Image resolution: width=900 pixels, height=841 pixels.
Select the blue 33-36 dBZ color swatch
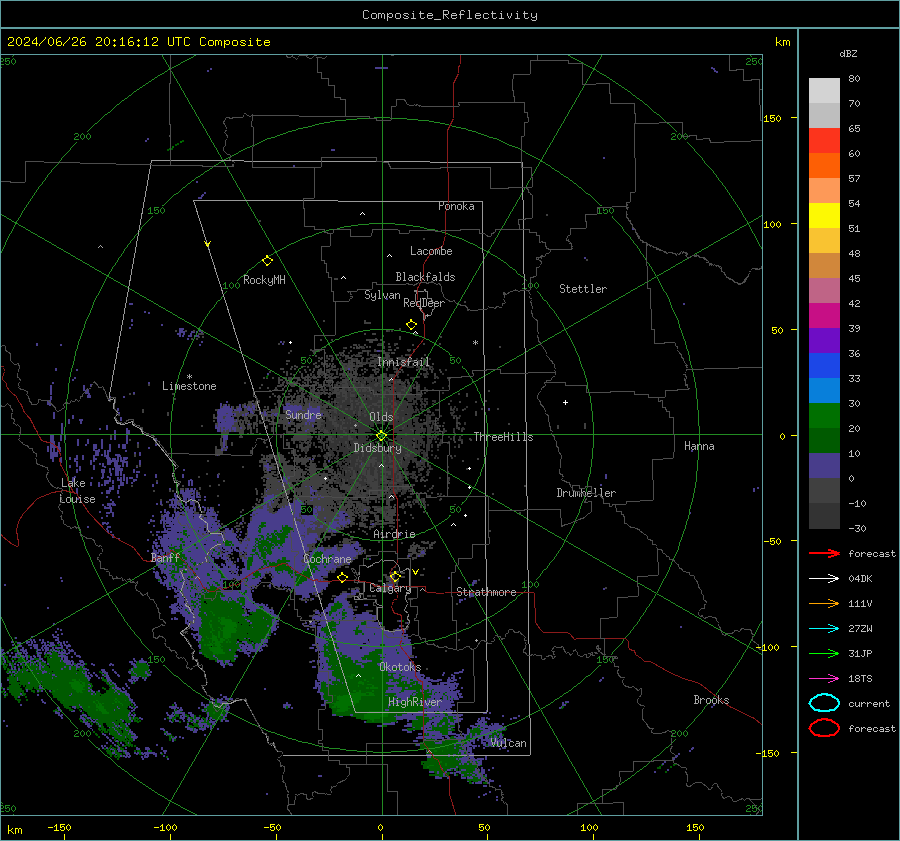pos(824,366)
